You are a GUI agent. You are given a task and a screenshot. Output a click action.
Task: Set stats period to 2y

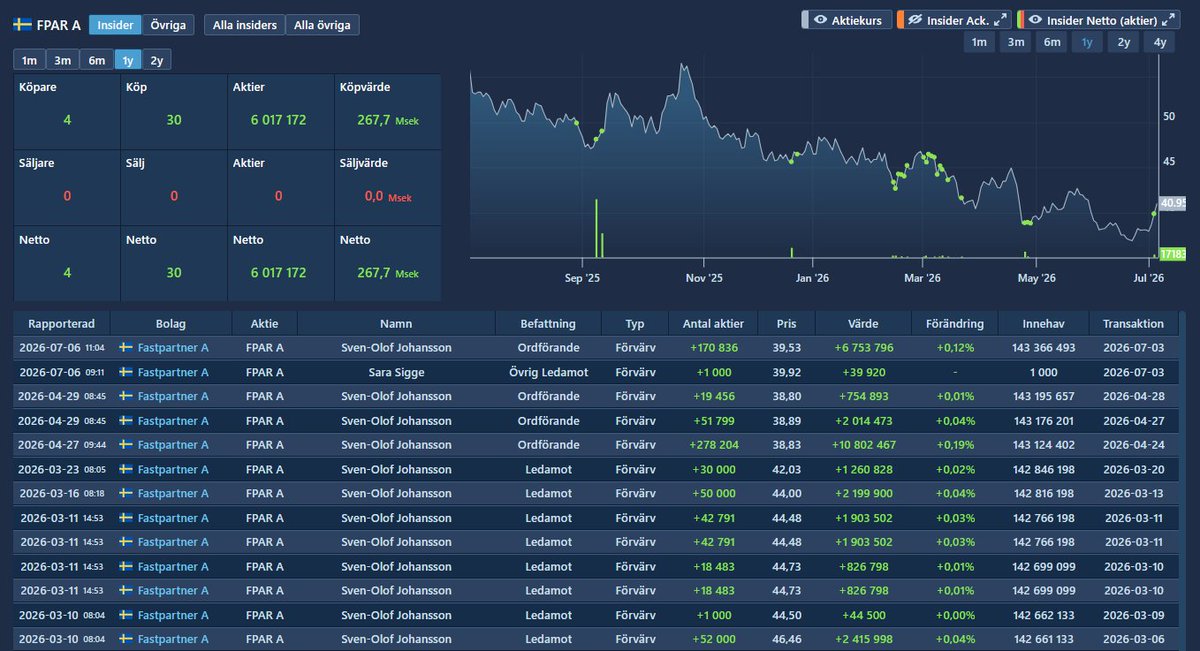point(156,60)
